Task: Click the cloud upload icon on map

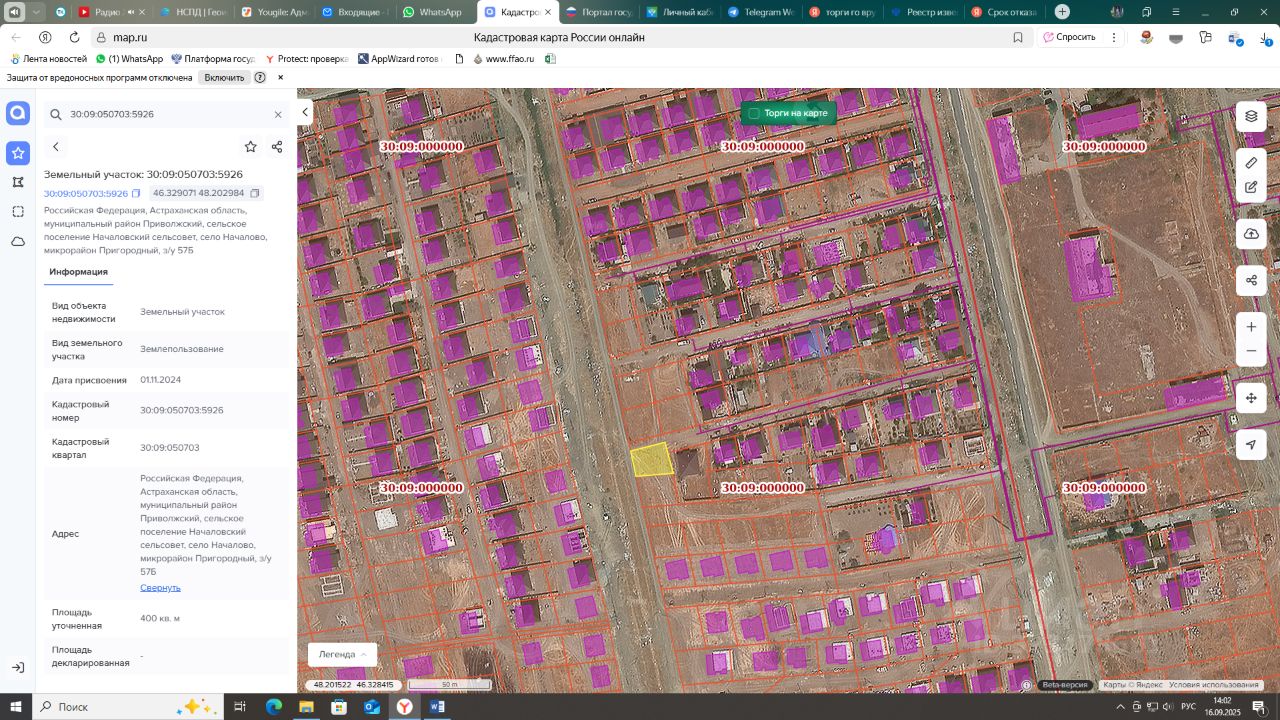Action: coord(1251,234)
